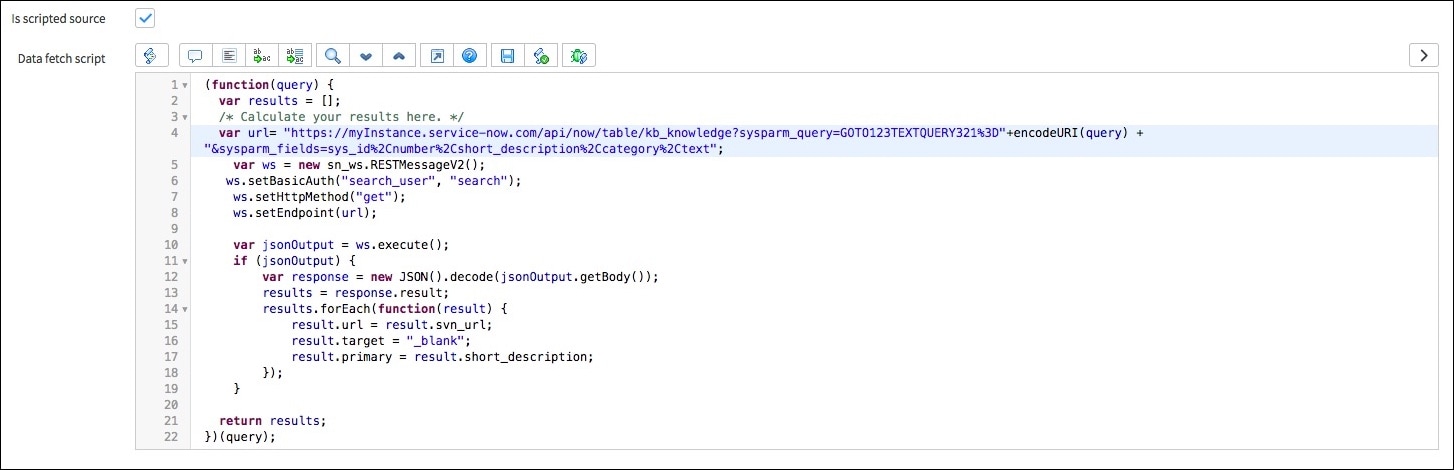The image size is (1454, 470).
Task: Click the replace icon
Action: 263,56
